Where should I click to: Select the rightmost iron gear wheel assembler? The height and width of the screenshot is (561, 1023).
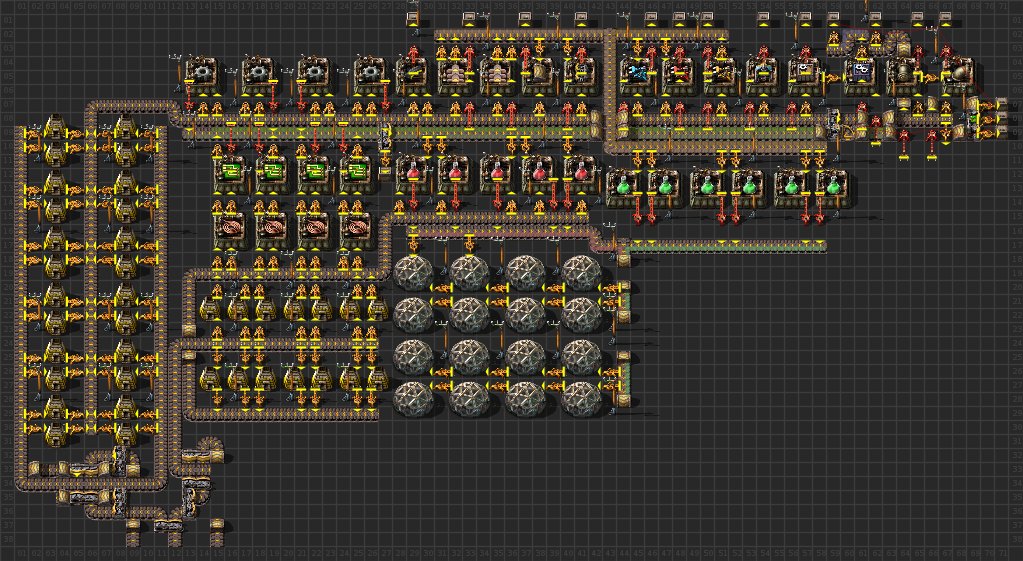point(372,73)
